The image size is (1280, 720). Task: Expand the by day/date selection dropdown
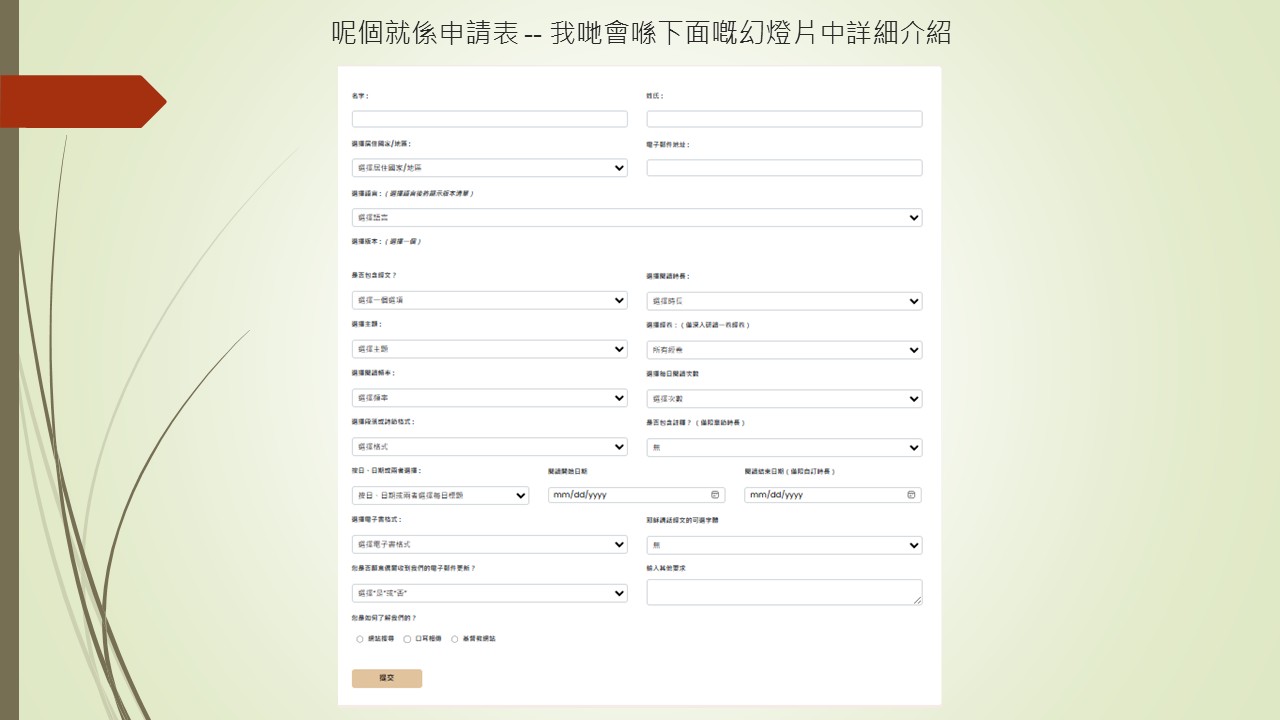440,495
